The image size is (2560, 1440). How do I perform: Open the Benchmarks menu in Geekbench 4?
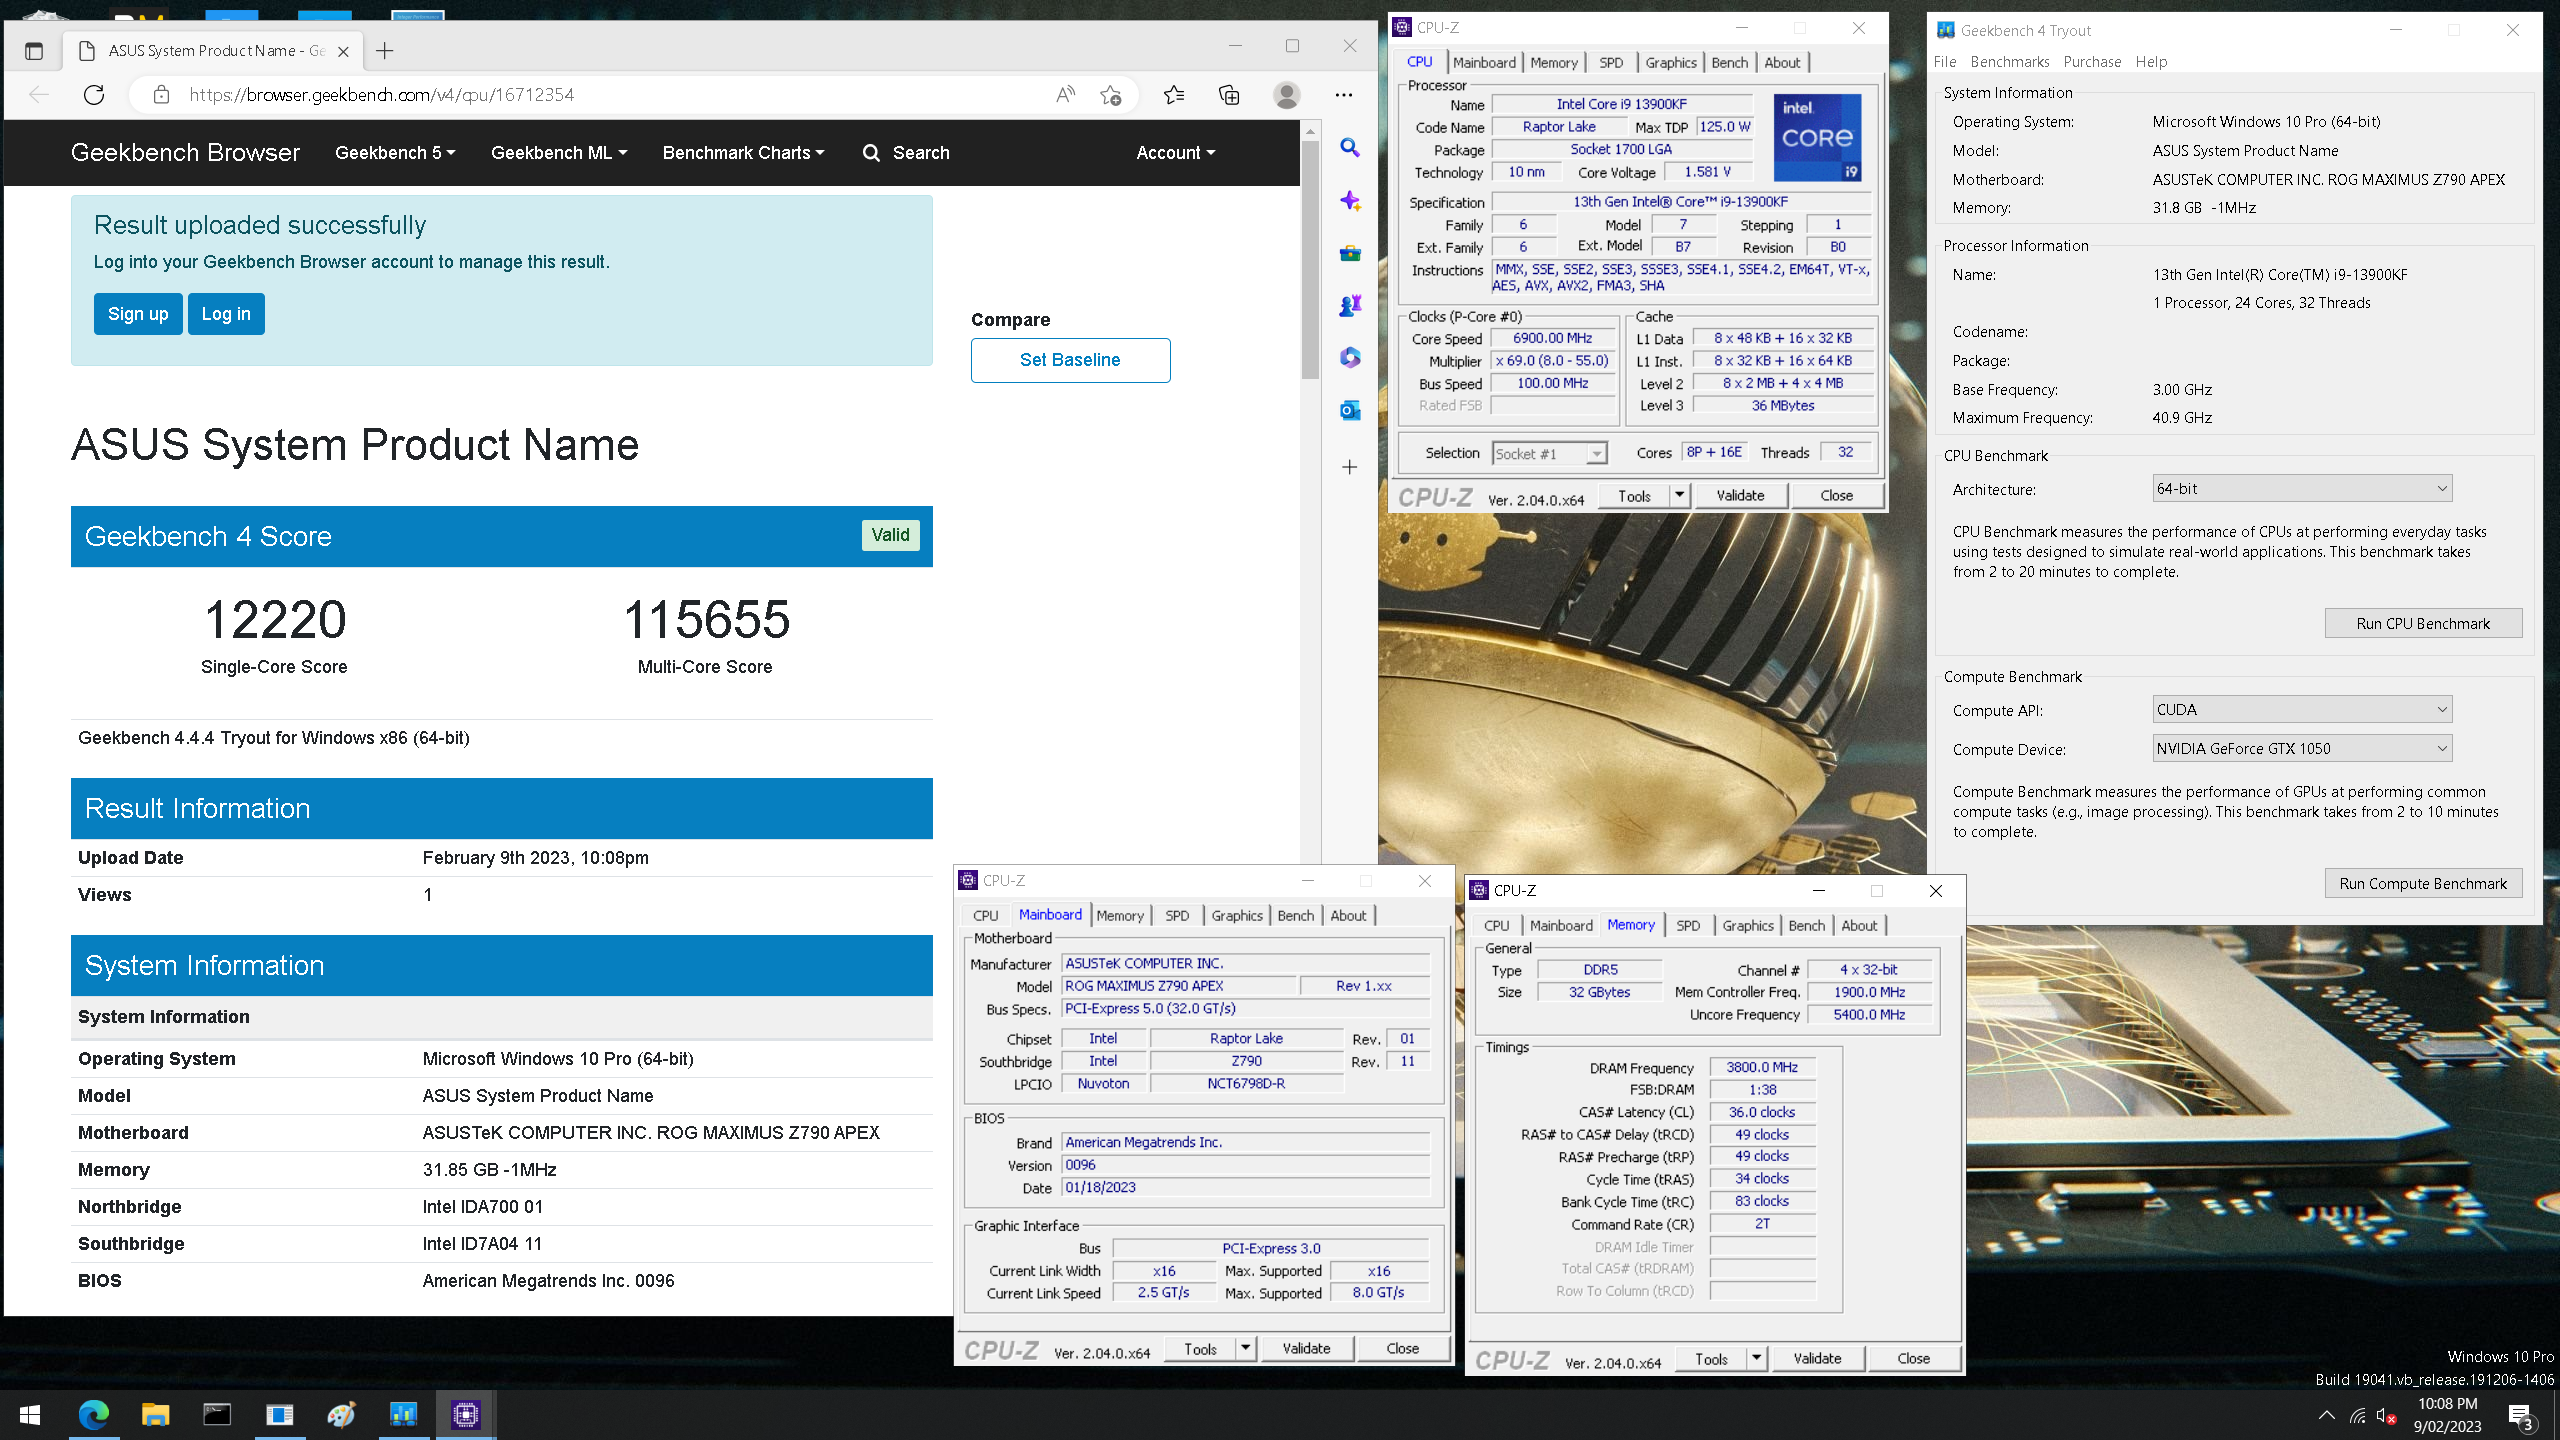point(2010,62)
